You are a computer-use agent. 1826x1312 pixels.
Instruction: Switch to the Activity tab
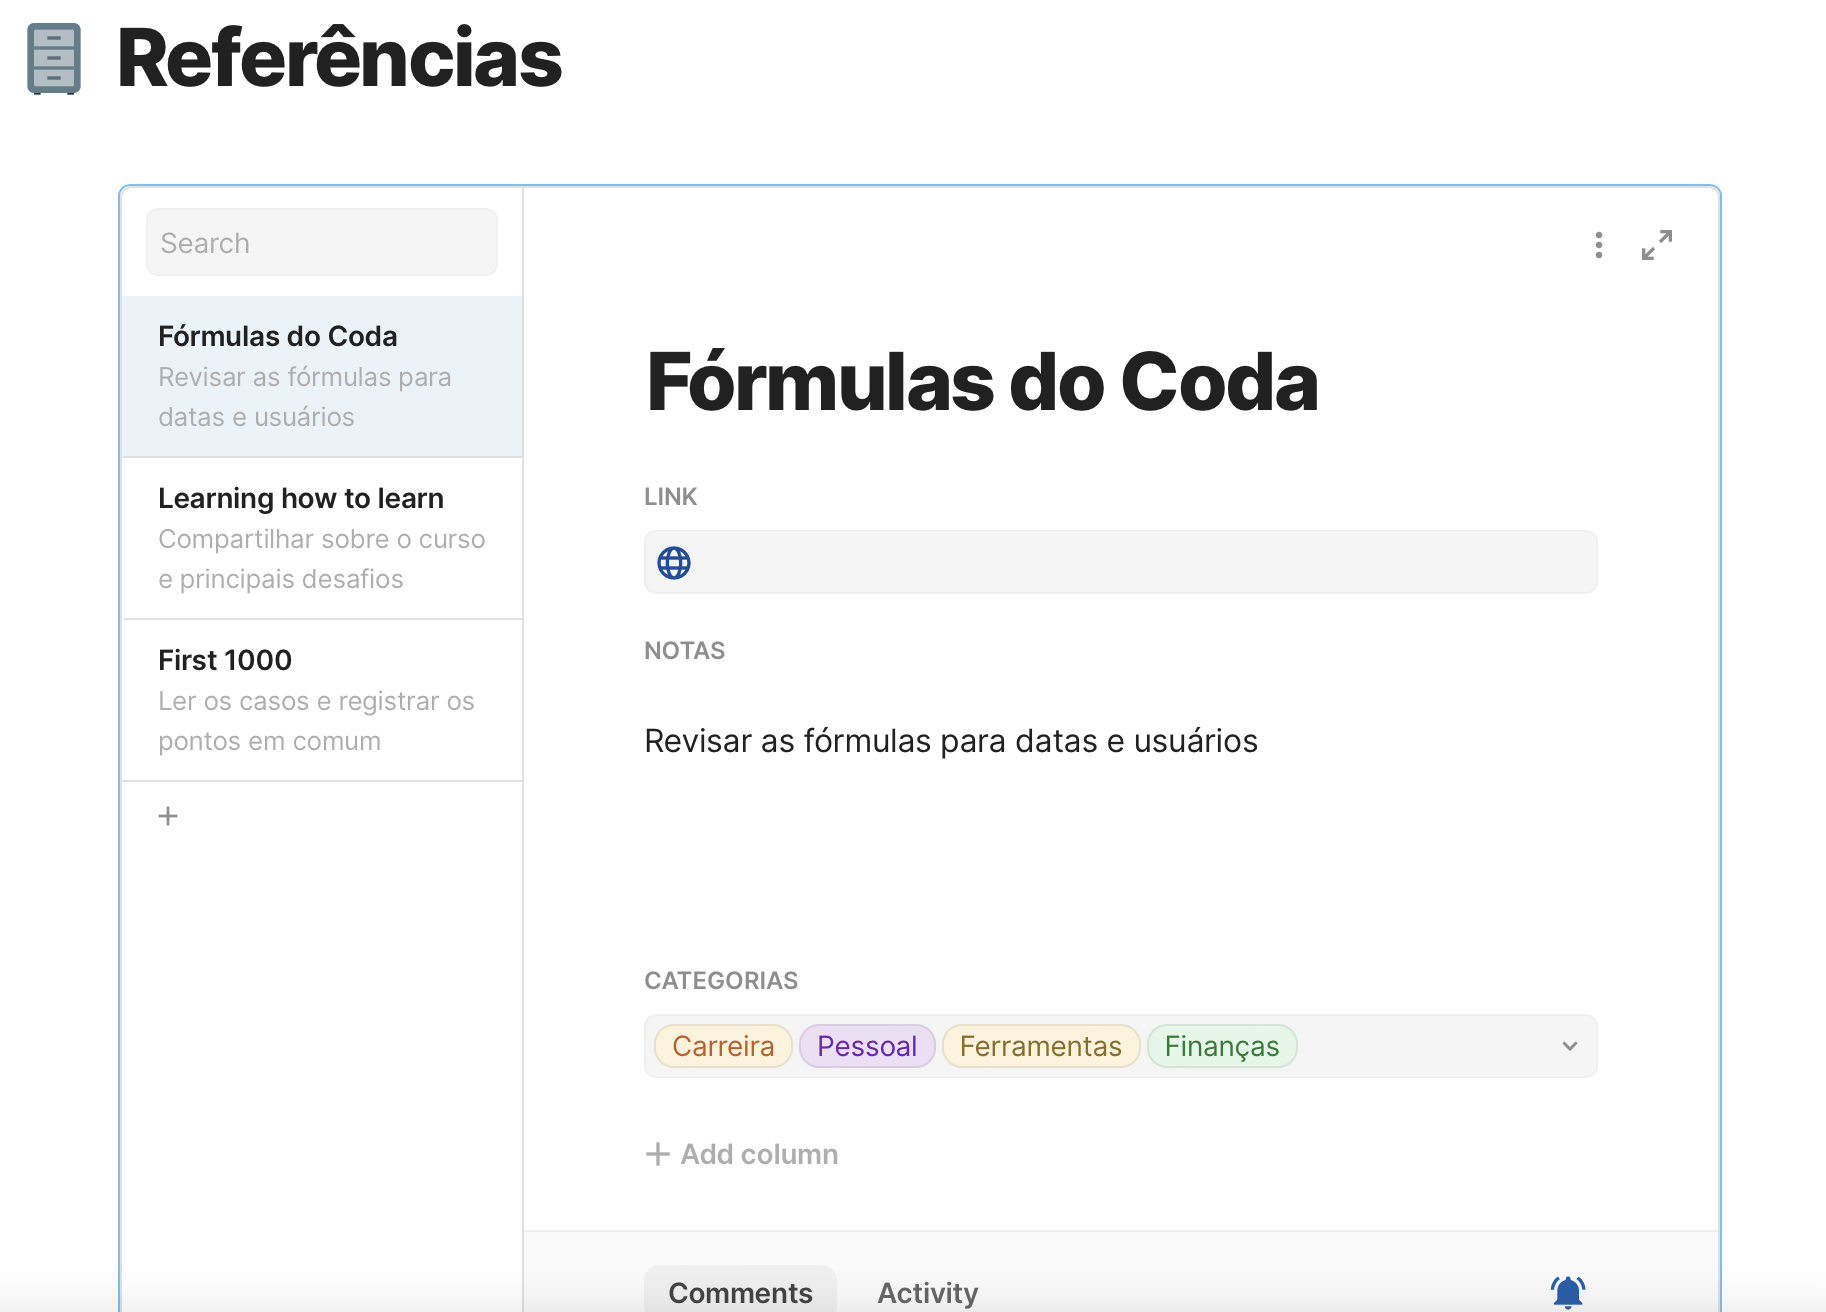tap(927, 1292)
